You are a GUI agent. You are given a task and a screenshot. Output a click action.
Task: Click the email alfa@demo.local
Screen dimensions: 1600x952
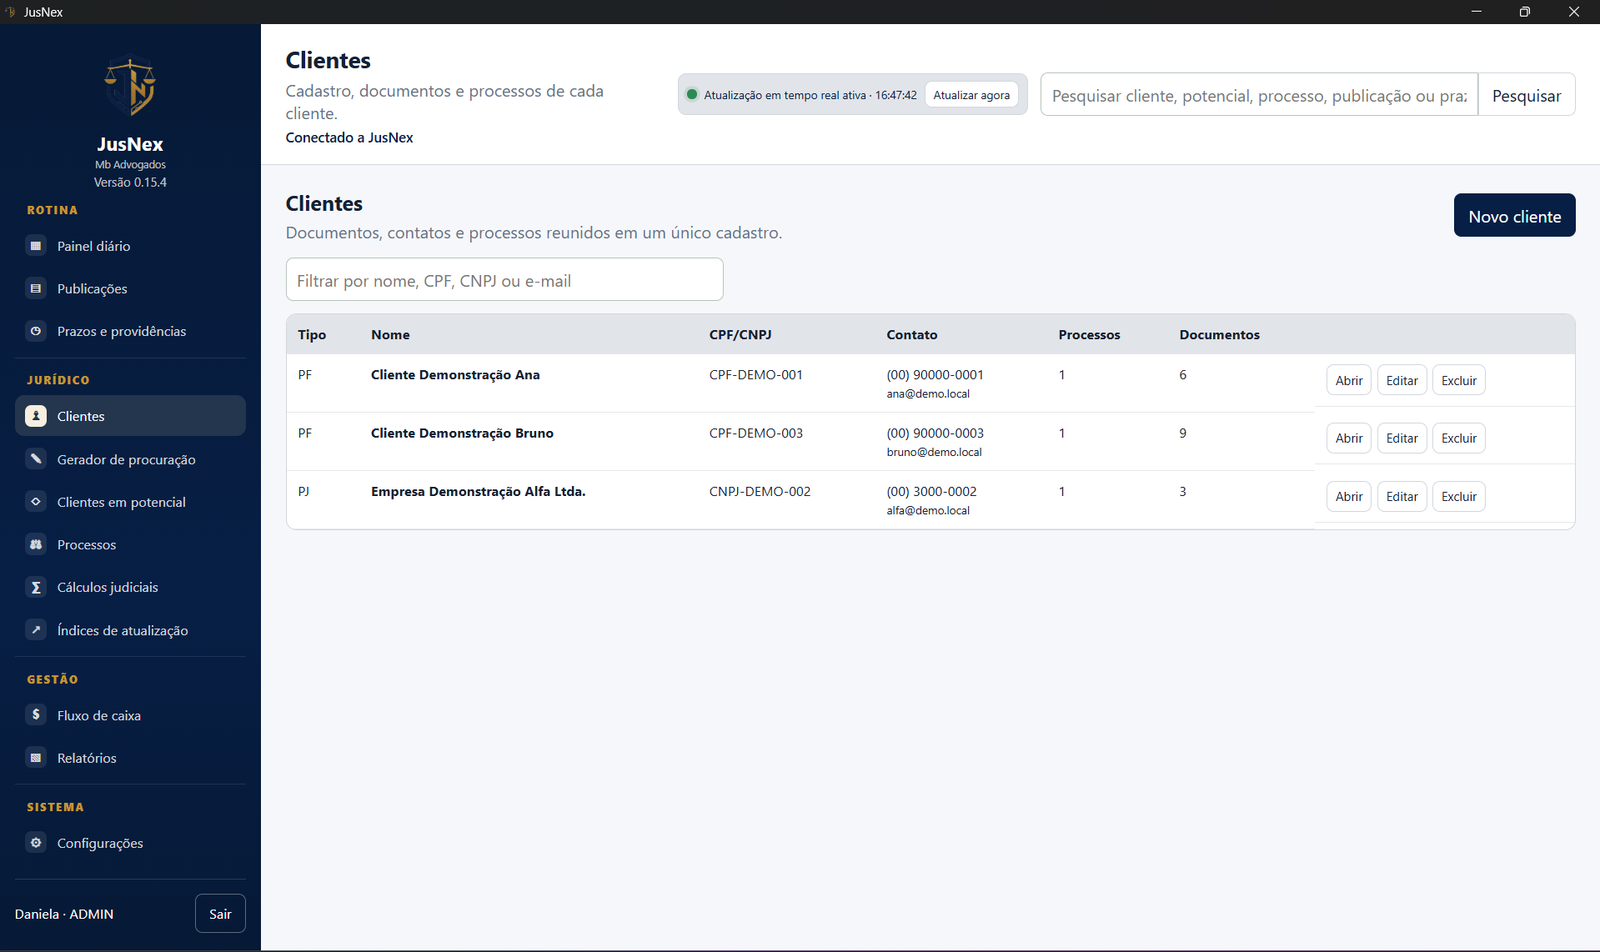[928, 510]
